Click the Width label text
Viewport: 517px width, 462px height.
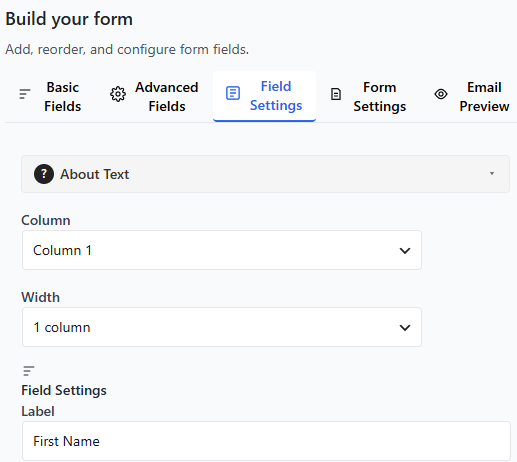click(x=40, y=297)
